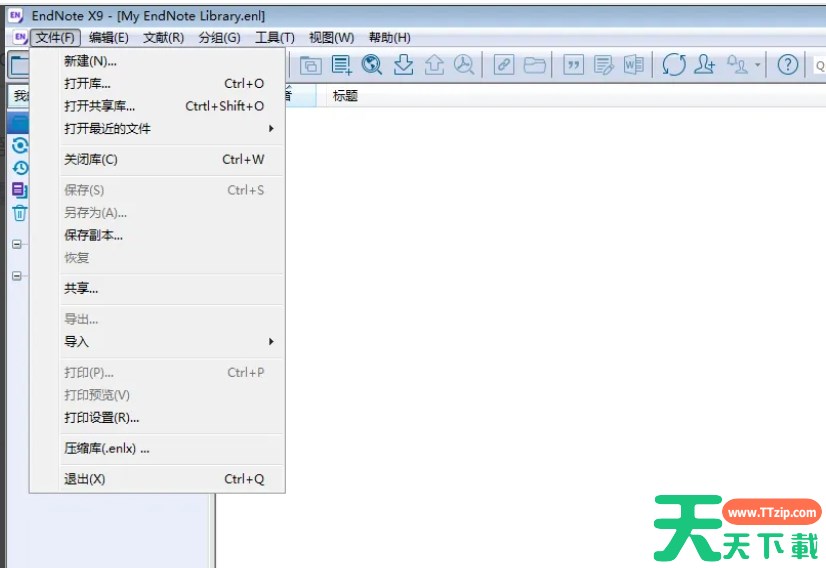Screen dimensions: 826x568
Task: Open Online Search globe icon
Action: 372,65
